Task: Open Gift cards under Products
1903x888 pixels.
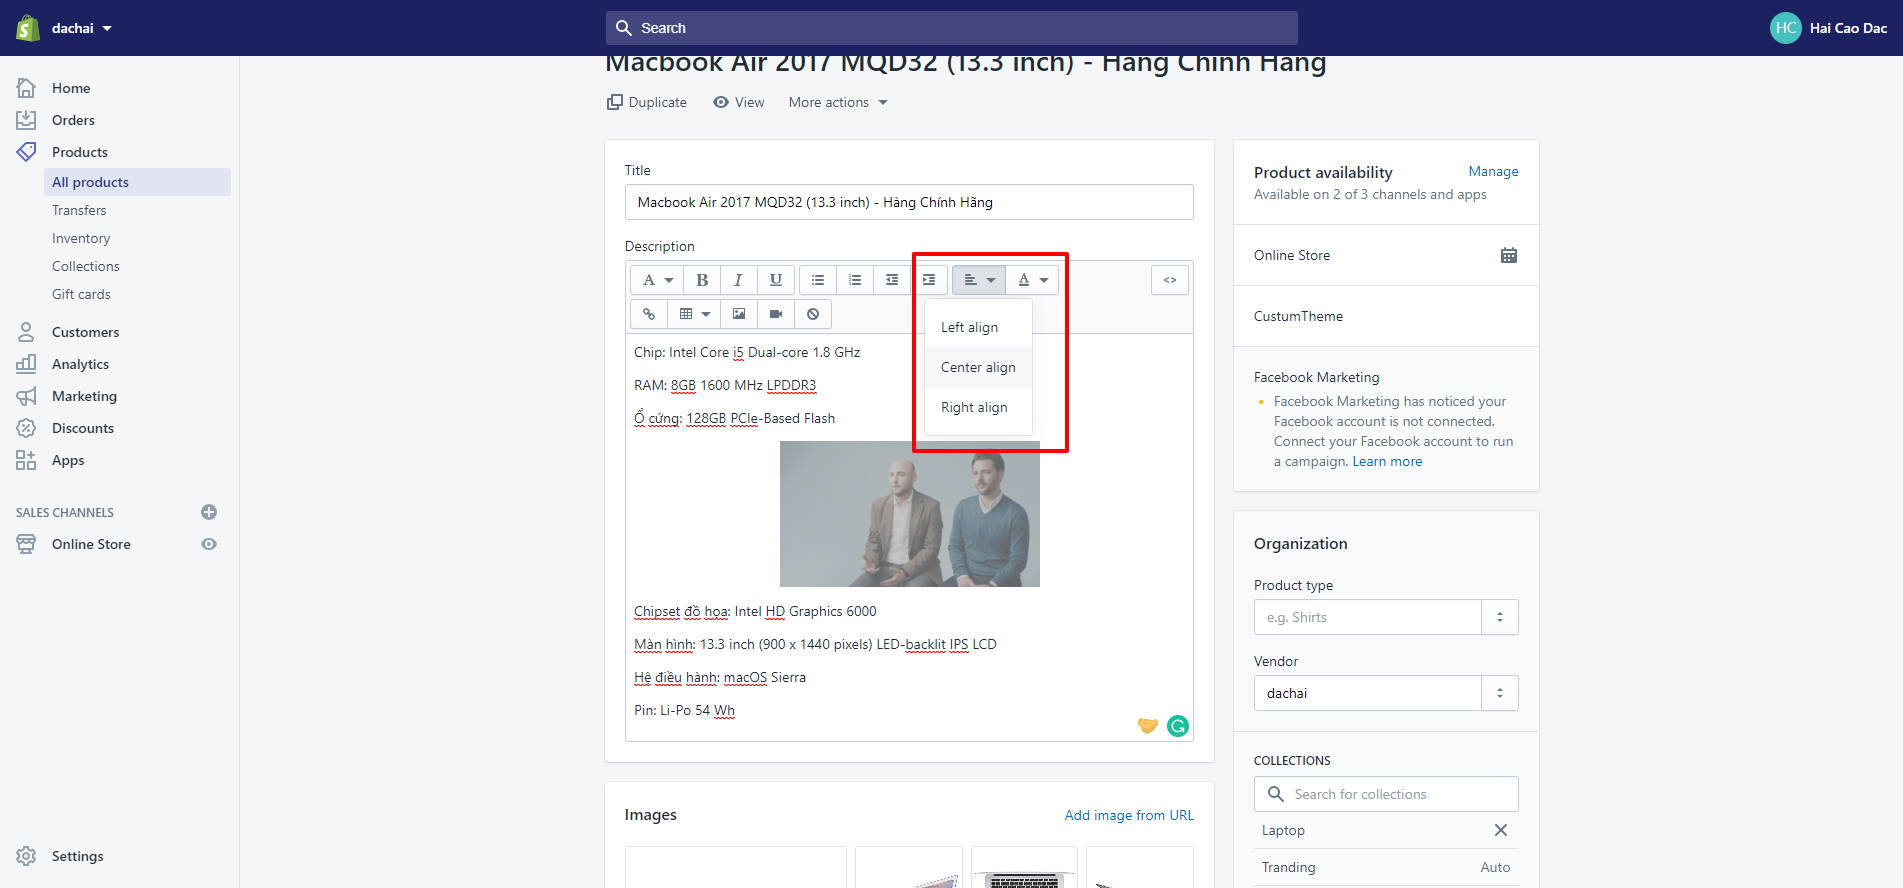Action: (x=81, y=294)
